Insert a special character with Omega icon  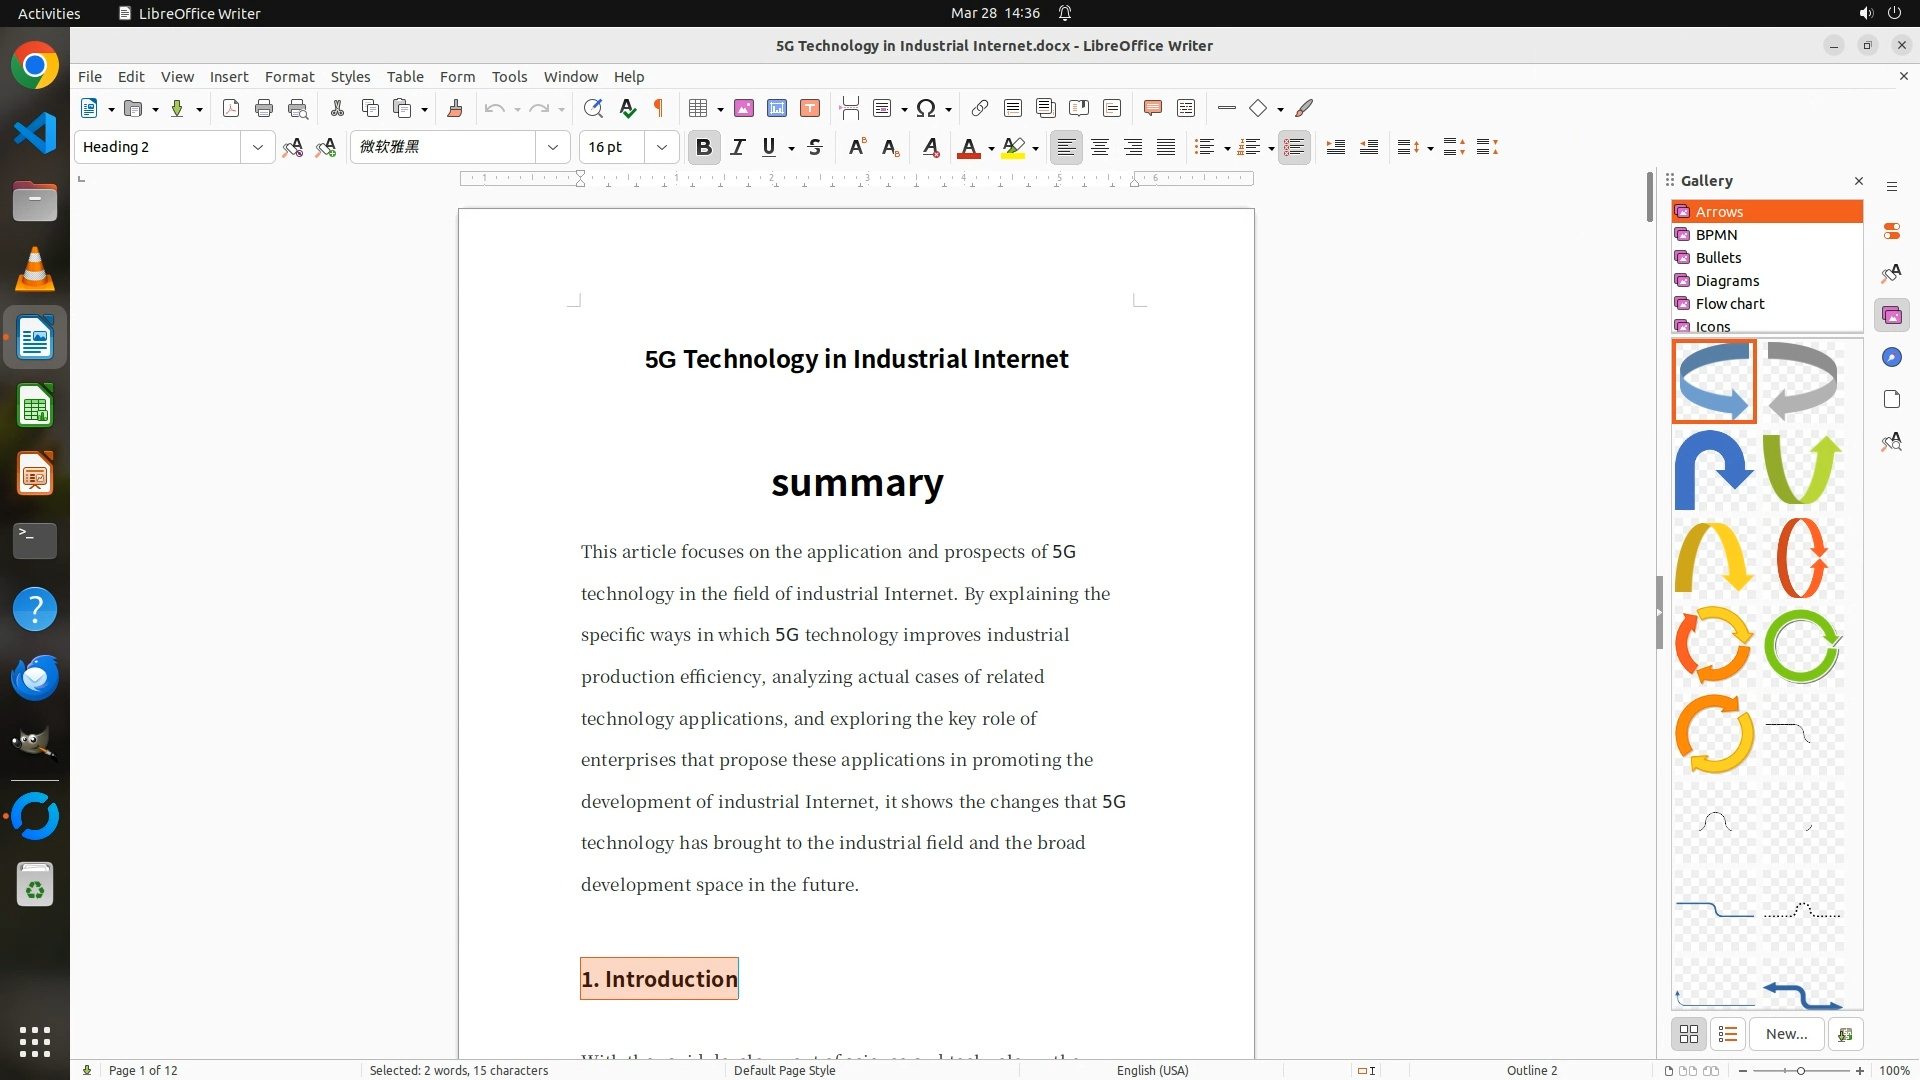(926, 108)
